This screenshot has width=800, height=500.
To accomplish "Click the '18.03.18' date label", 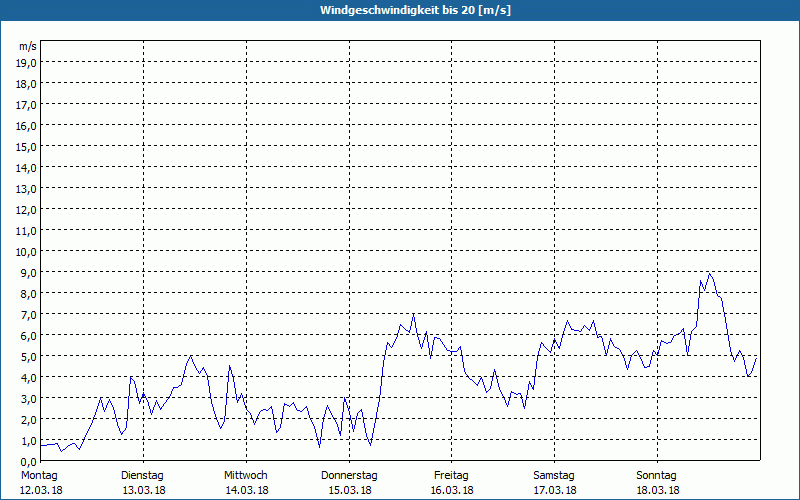I will [658, 490].
